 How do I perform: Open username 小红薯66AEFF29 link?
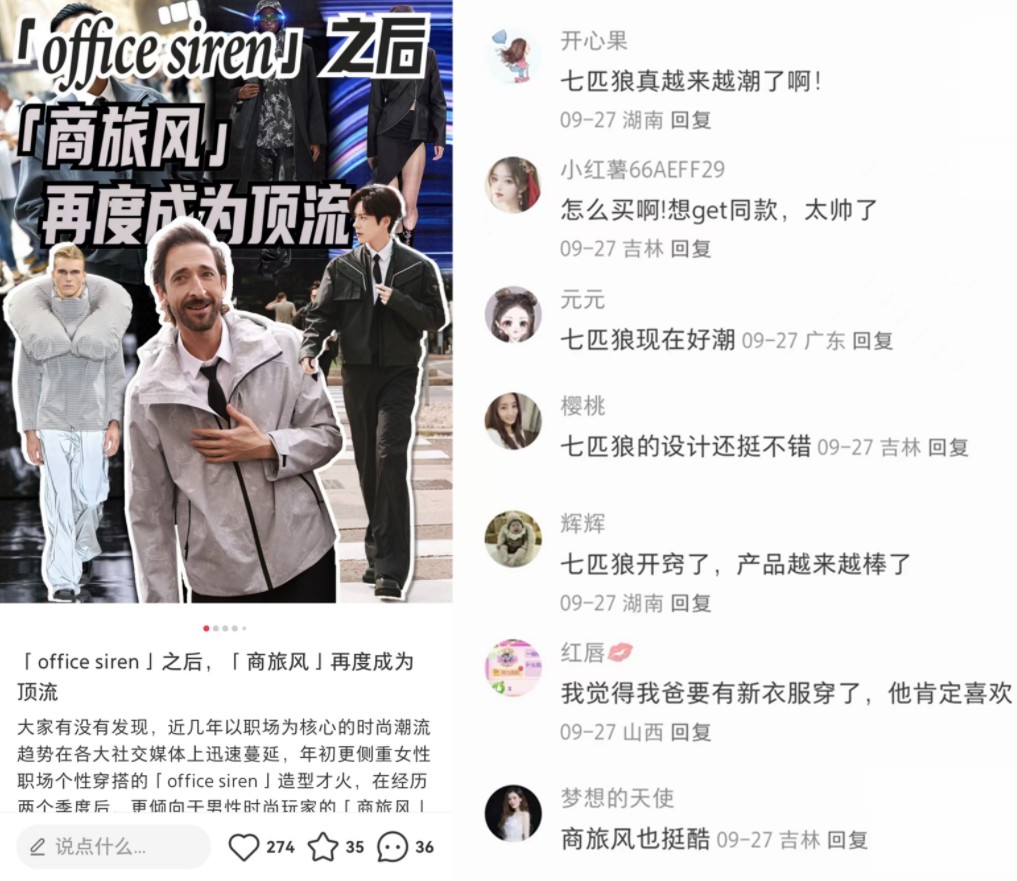coord(642,169)
